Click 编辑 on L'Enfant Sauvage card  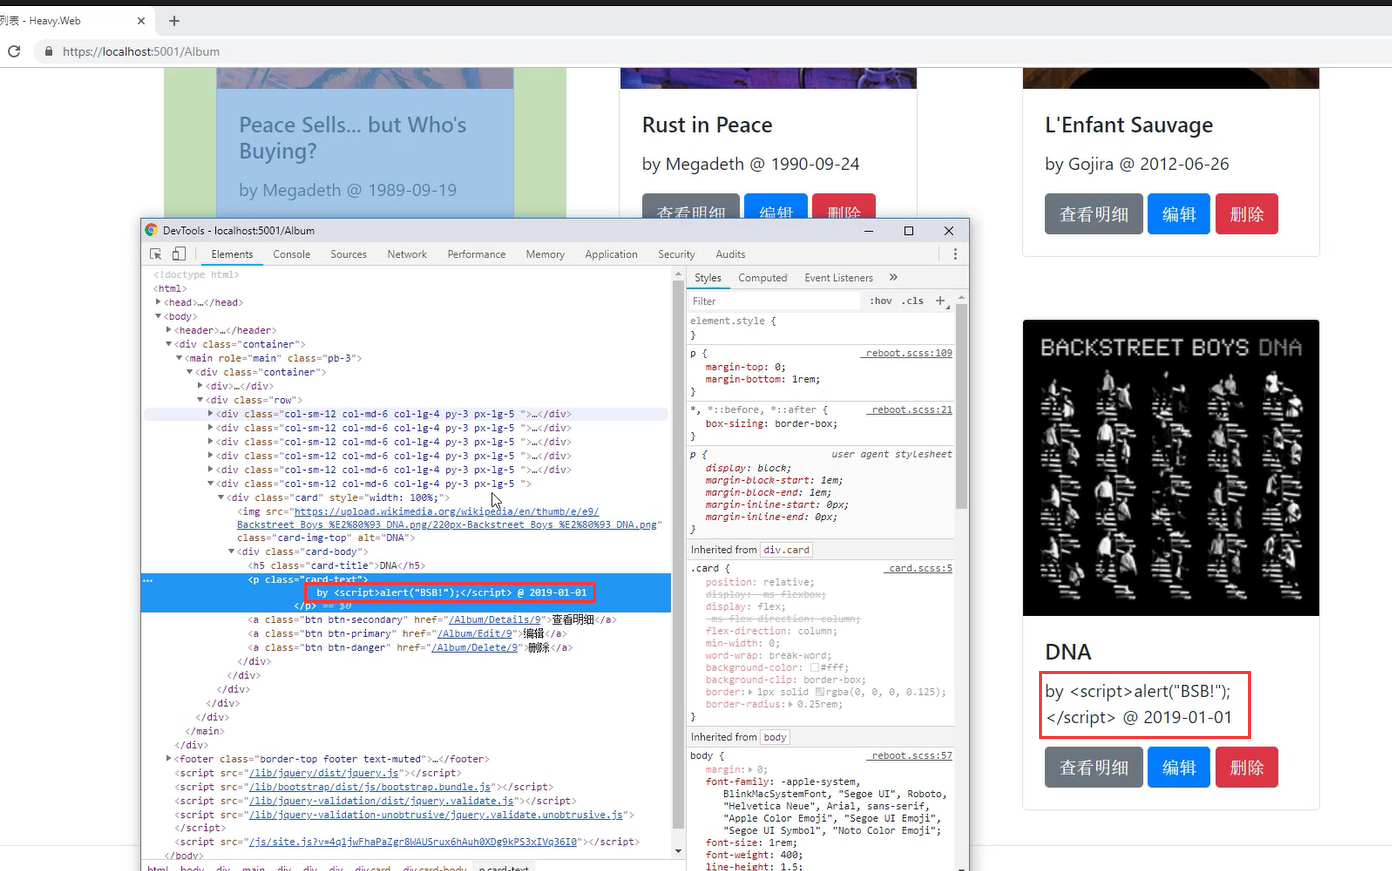pyautogui.click(x=1179, y=214)
